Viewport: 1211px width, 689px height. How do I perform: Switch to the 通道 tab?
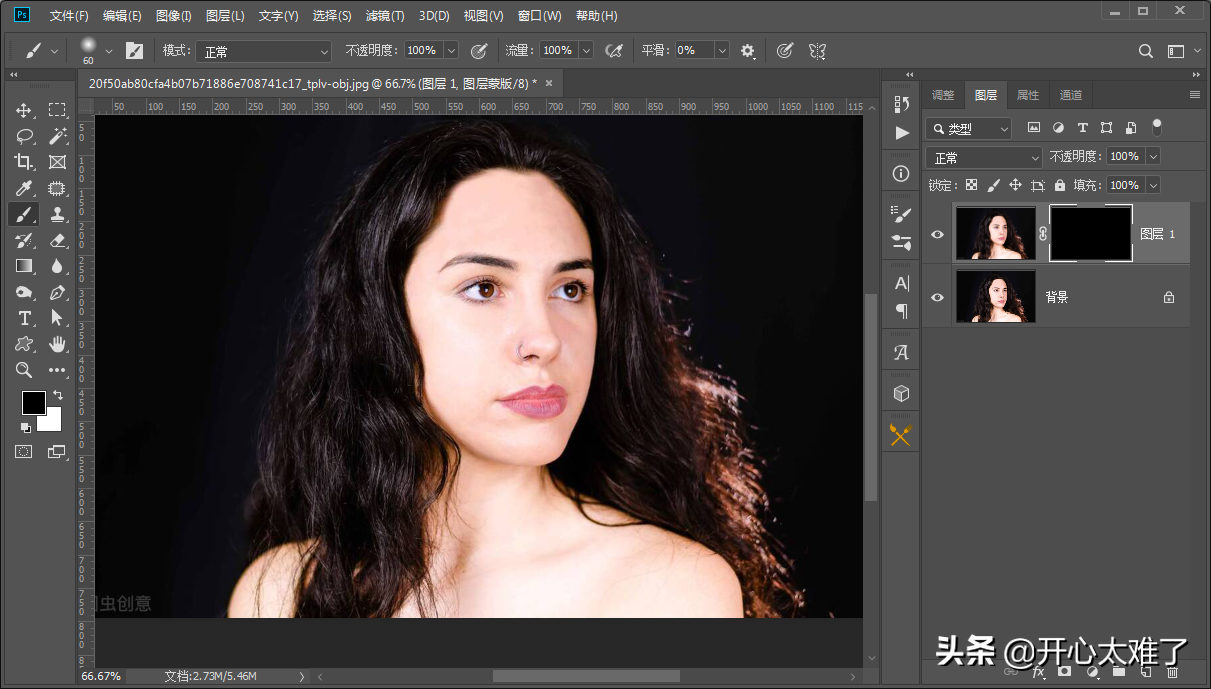(x=1071, y=95)
